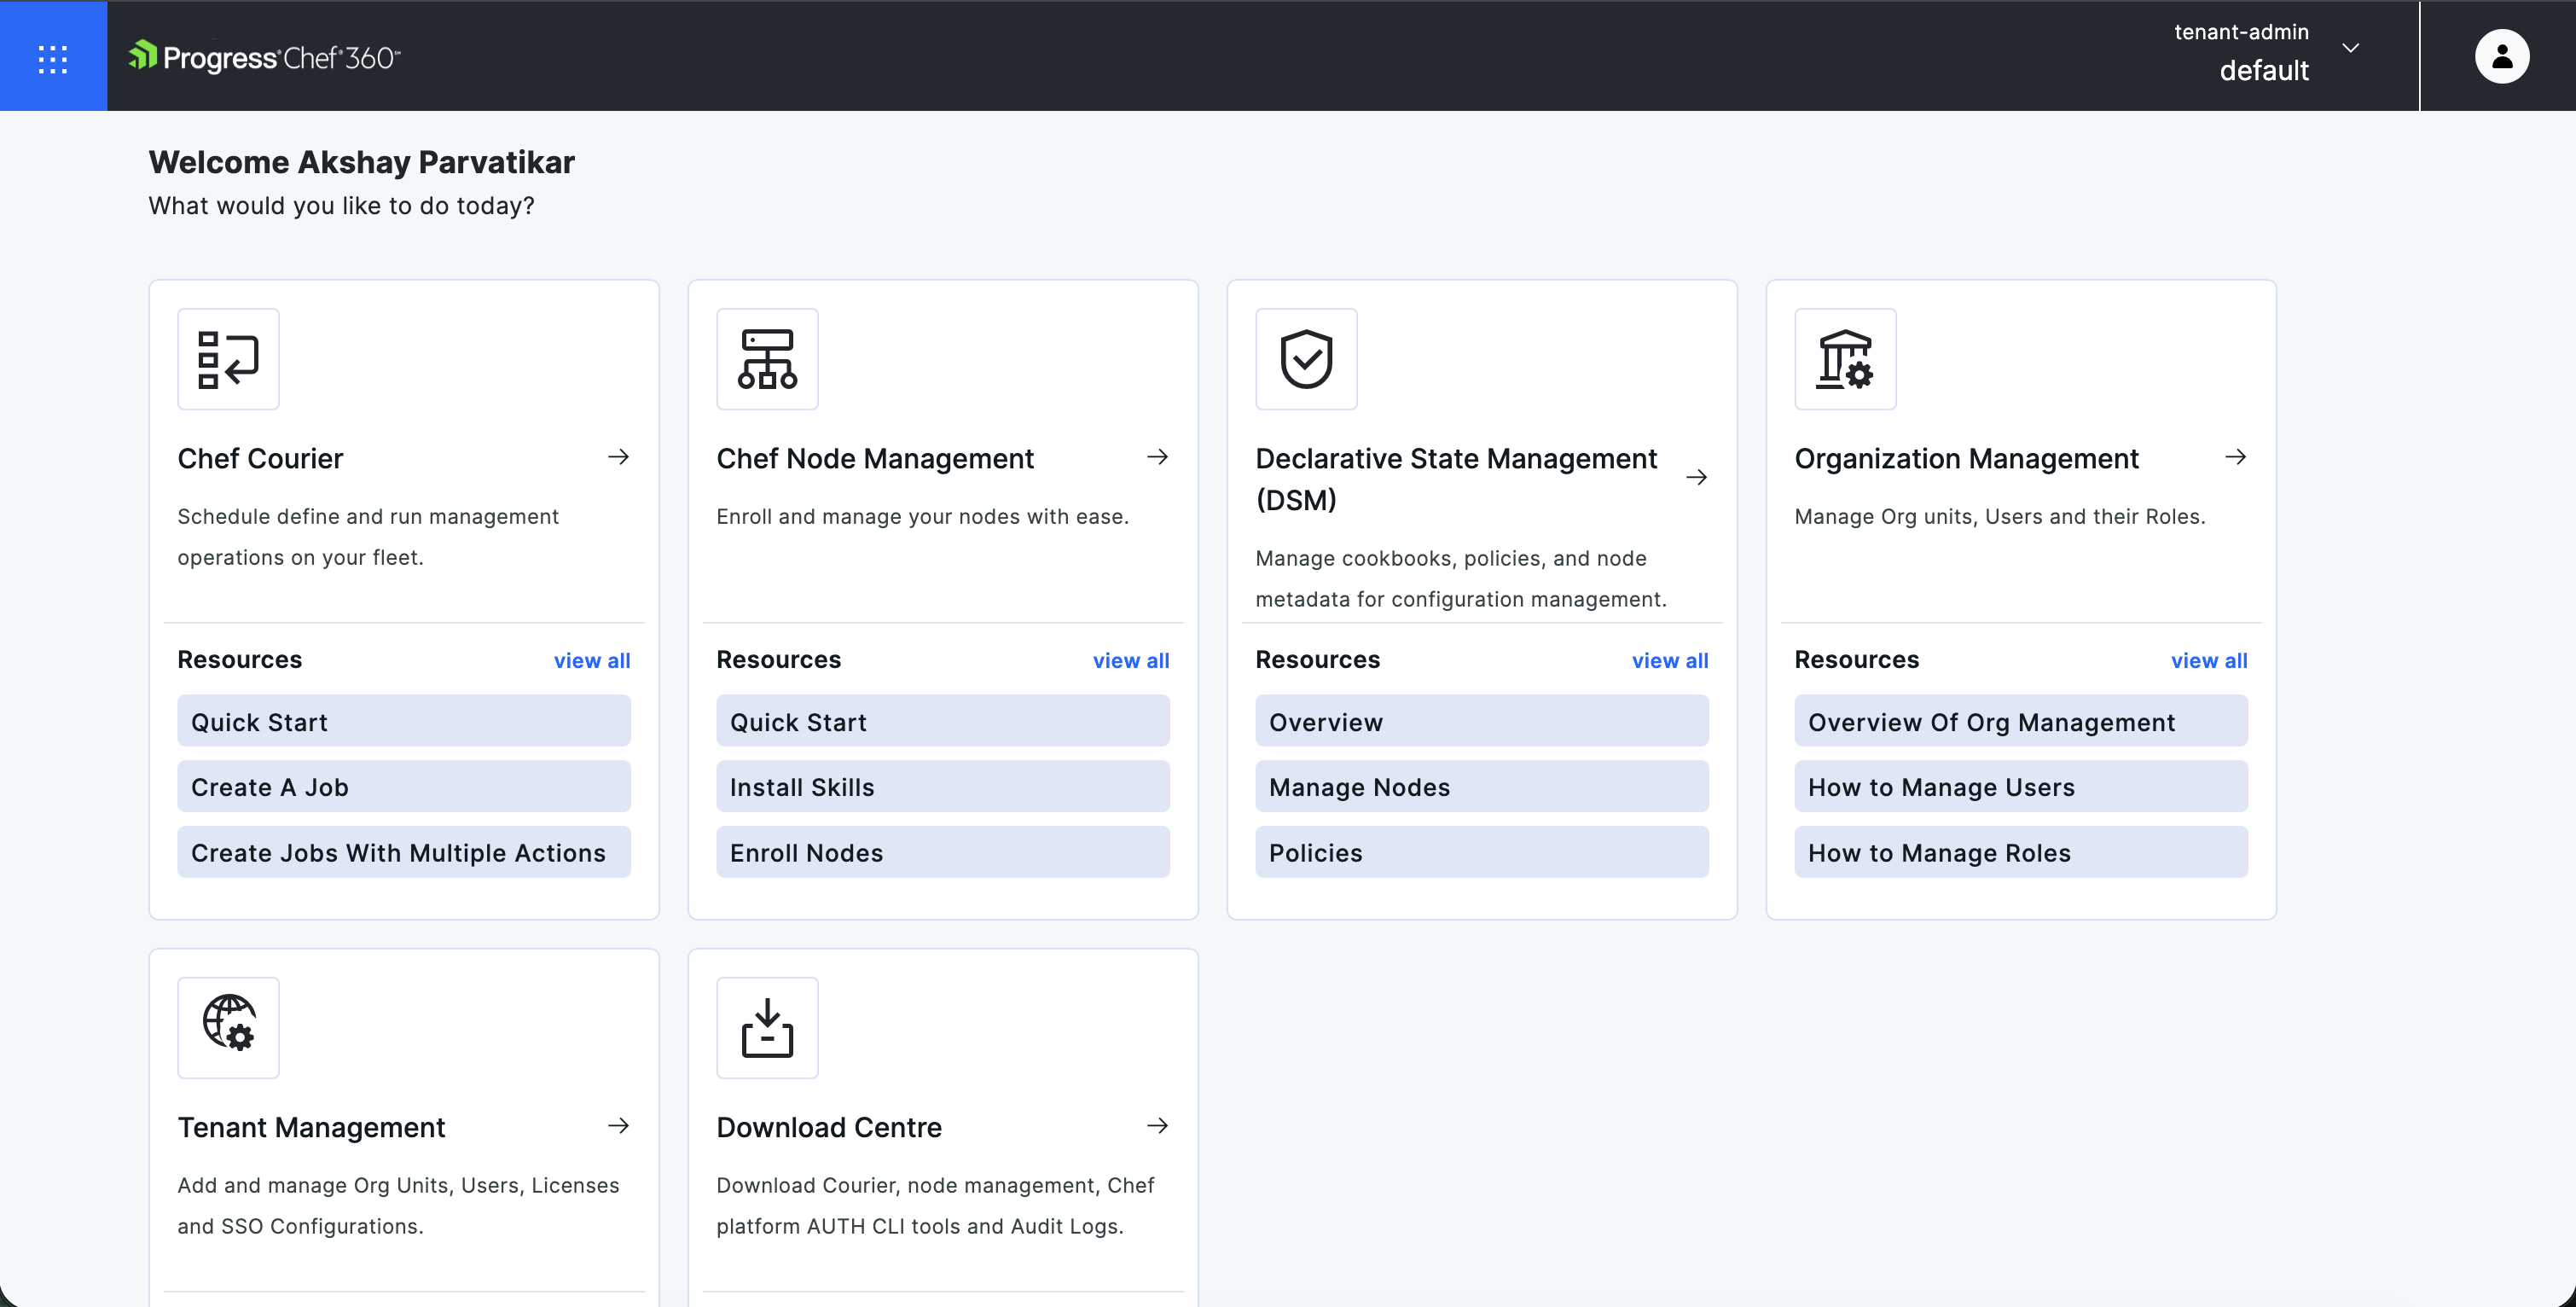Open the Policies resource item

click(x=1481, y=852)
